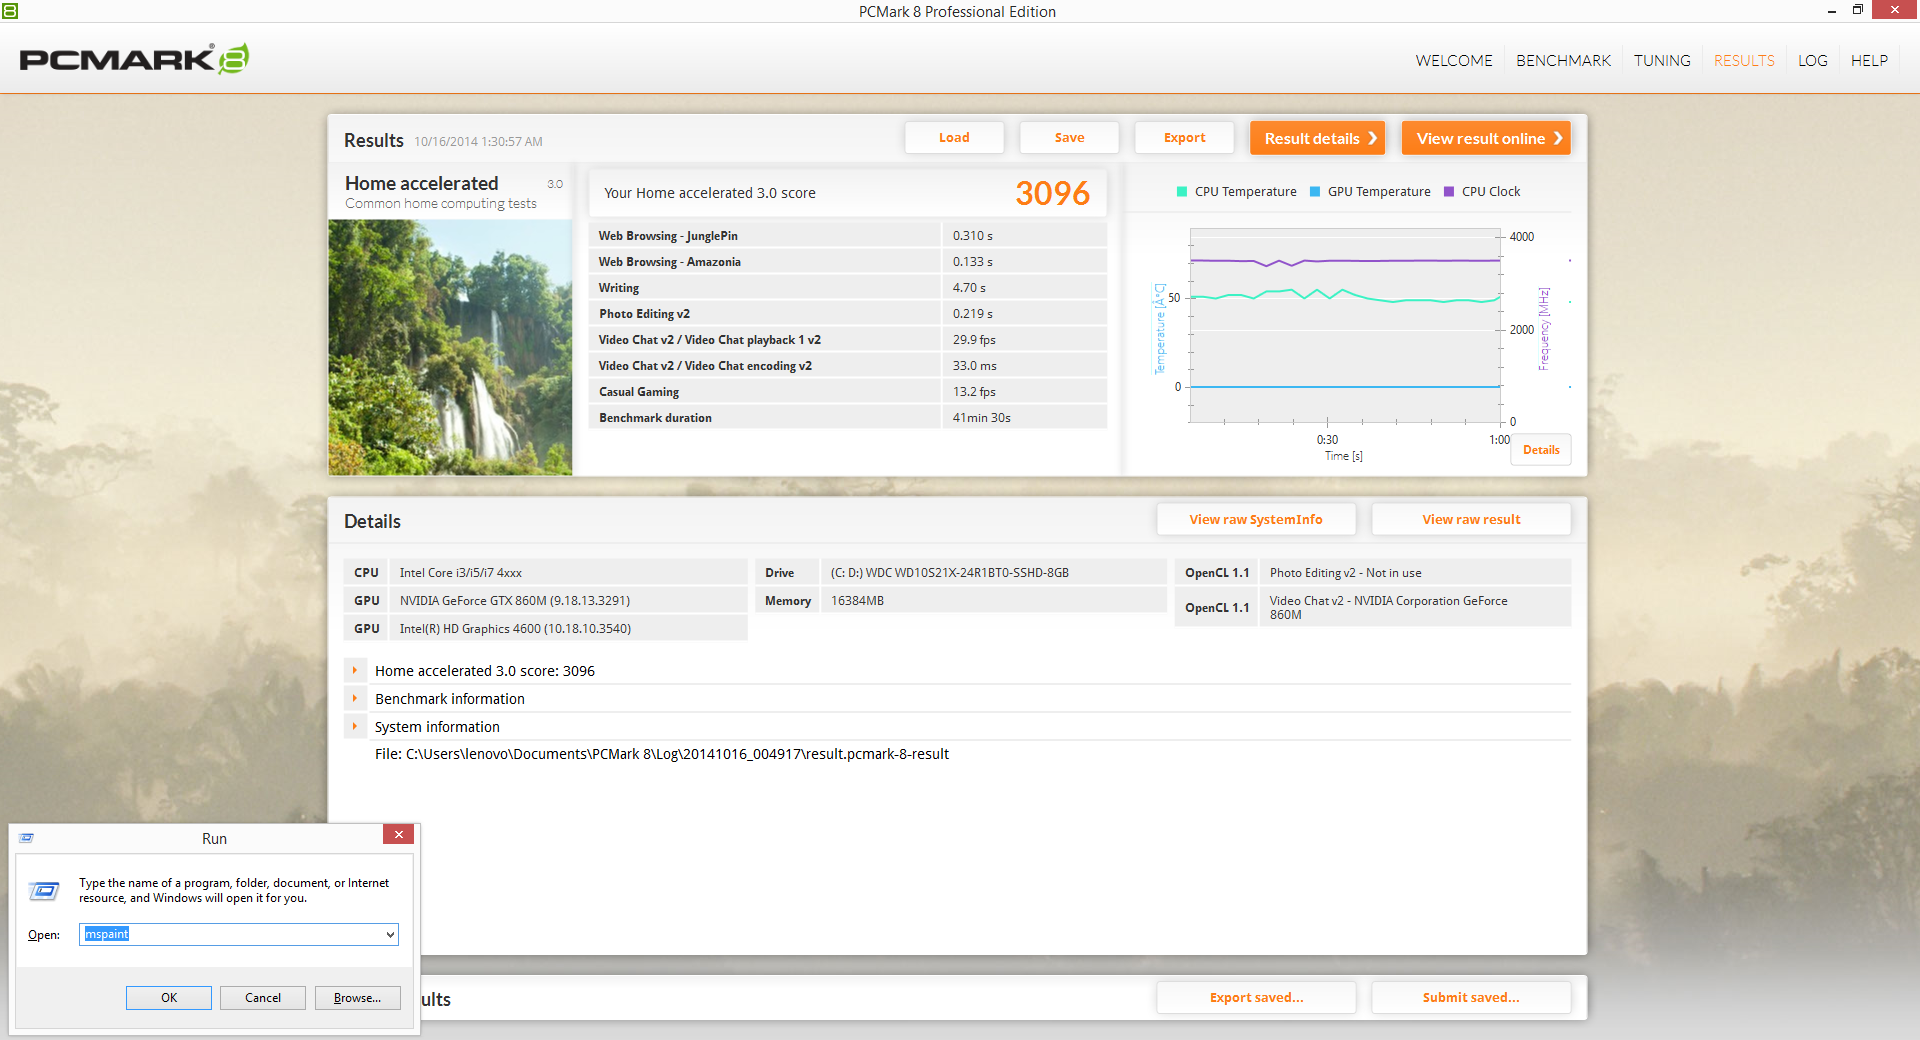Click Export saved... button
The height and width of the screenshot is (1040, 1920).
pyautogui.click(x=1256, y=997)
